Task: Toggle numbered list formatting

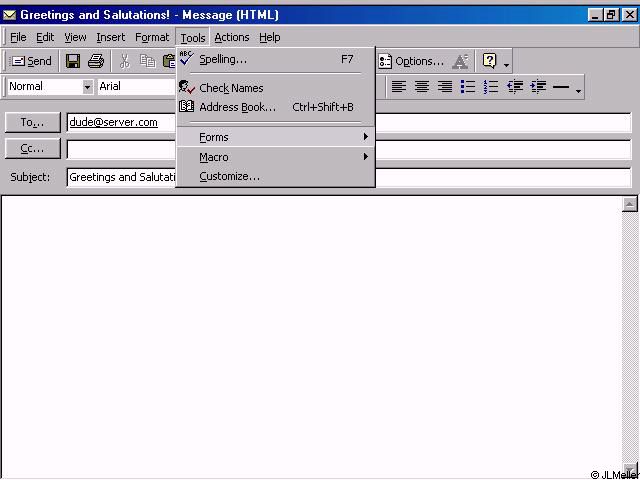Action: (491, 88)
